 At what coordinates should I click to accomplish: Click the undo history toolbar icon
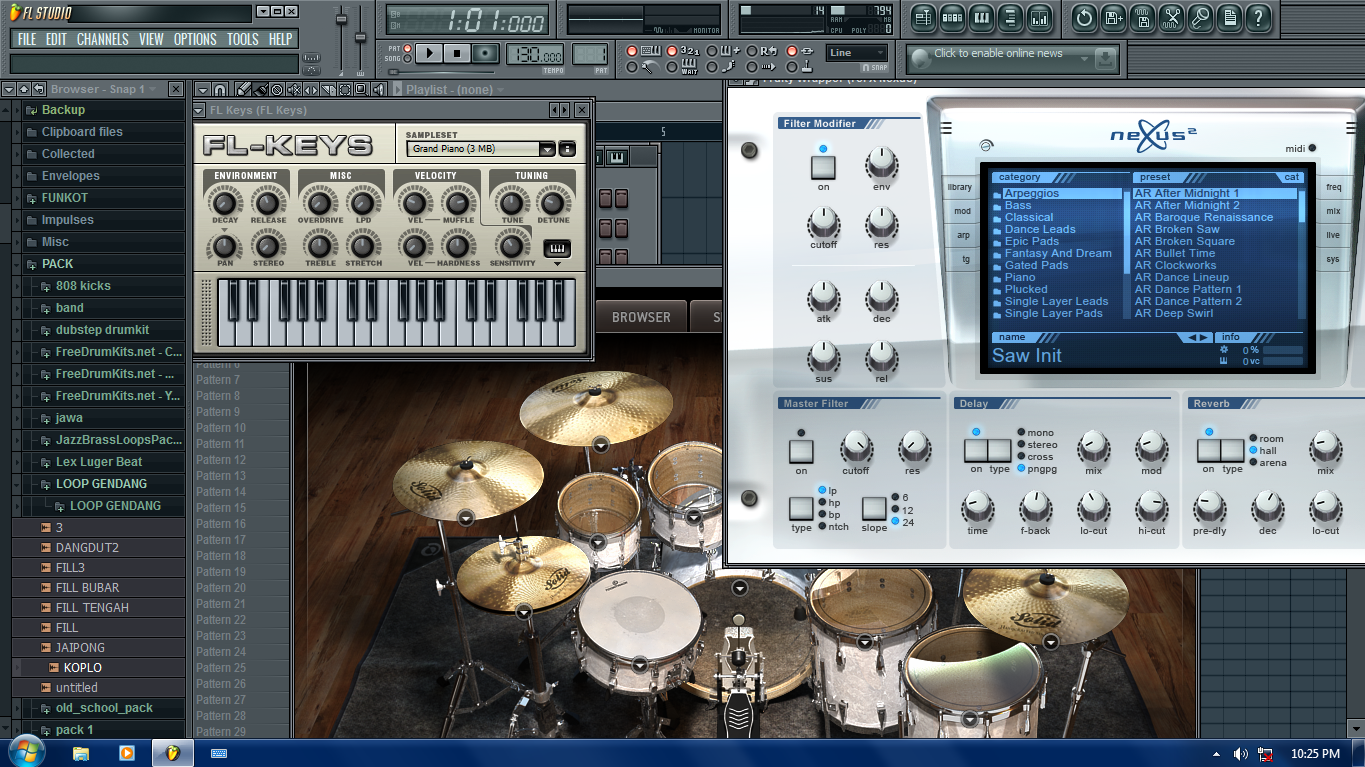tap(1084, 17)
